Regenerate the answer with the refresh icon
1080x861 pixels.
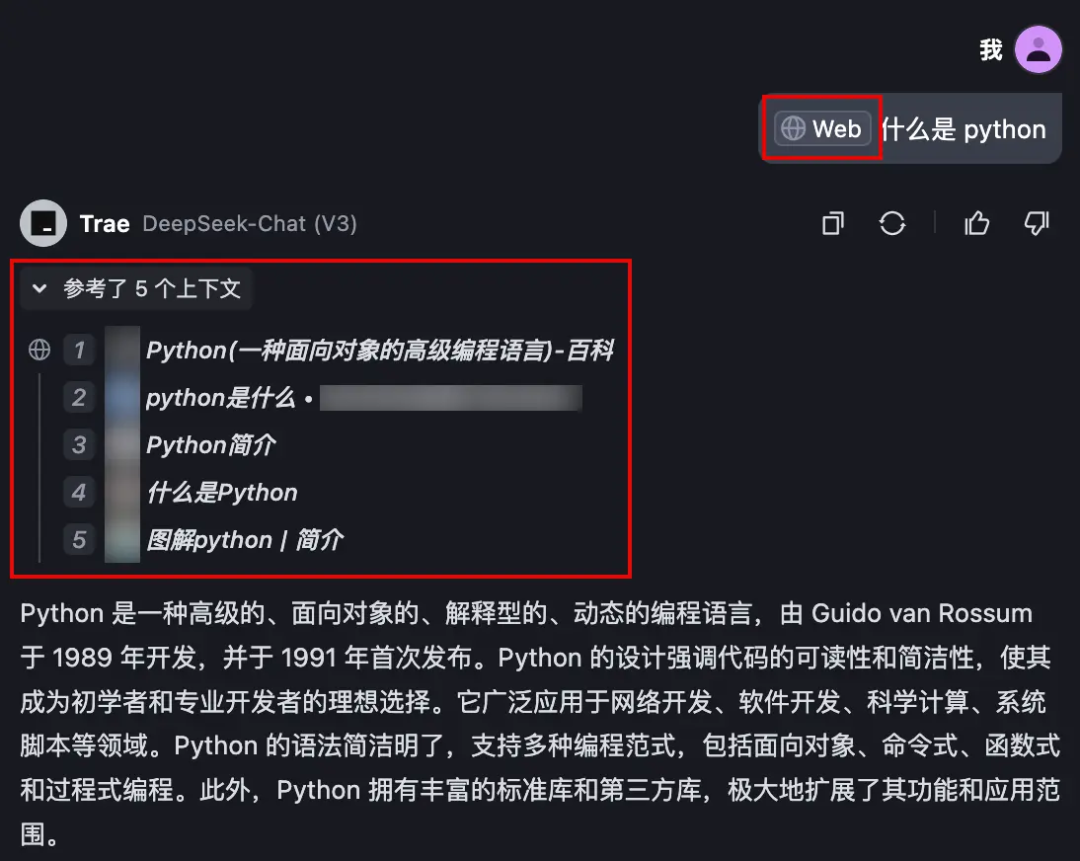(892, 223)
